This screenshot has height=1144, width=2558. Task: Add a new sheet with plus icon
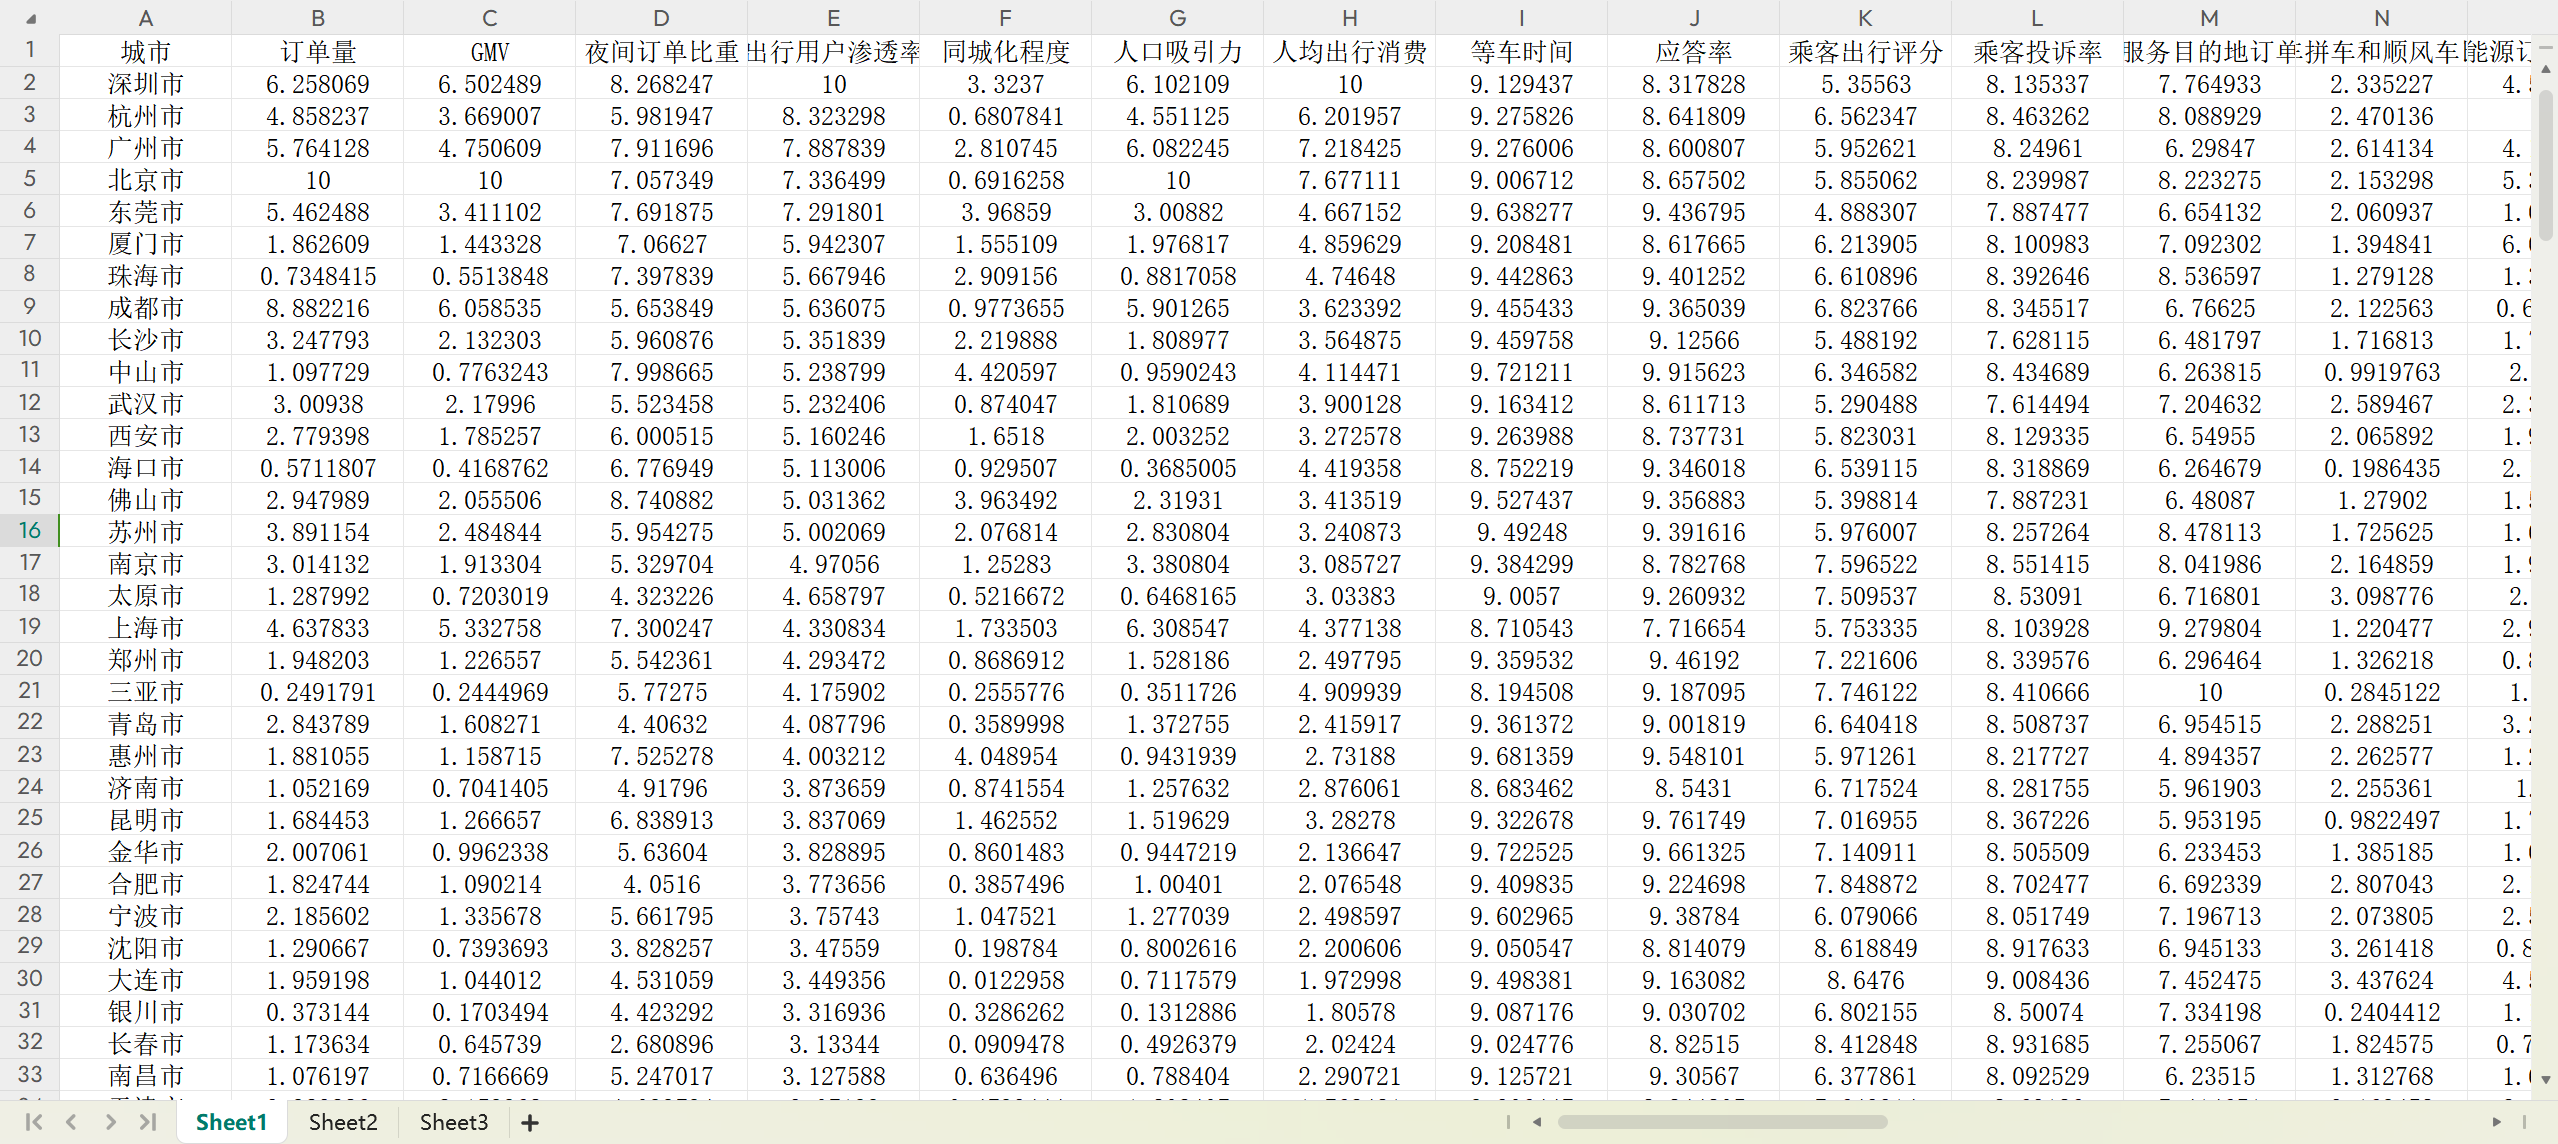point(530,1123)
